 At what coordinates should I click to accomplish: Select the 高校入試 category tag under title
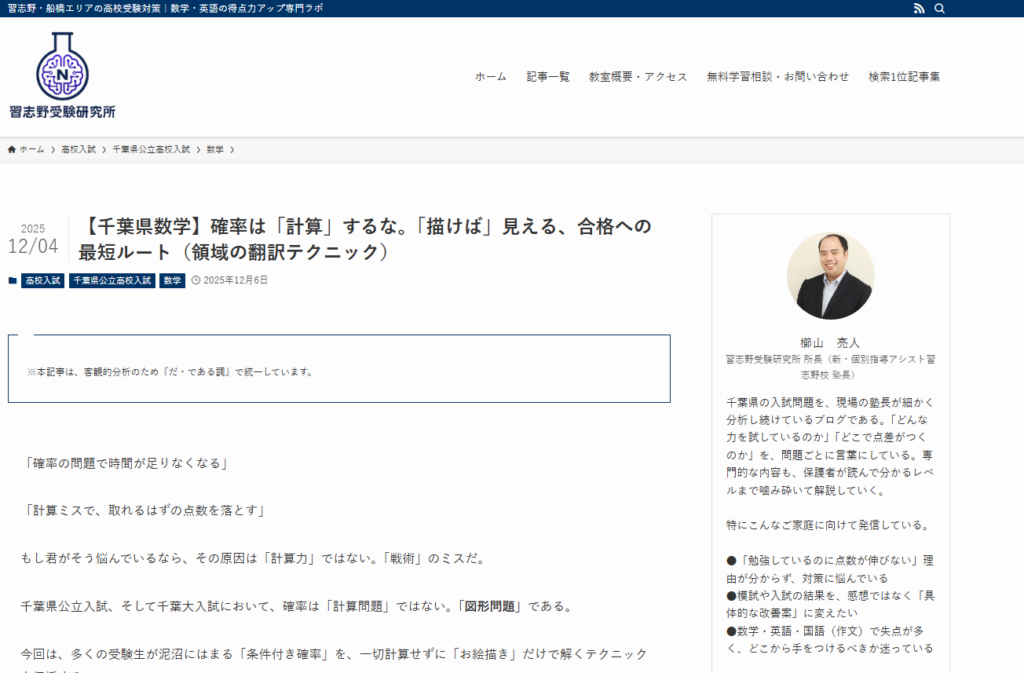[x=43, y=281]
